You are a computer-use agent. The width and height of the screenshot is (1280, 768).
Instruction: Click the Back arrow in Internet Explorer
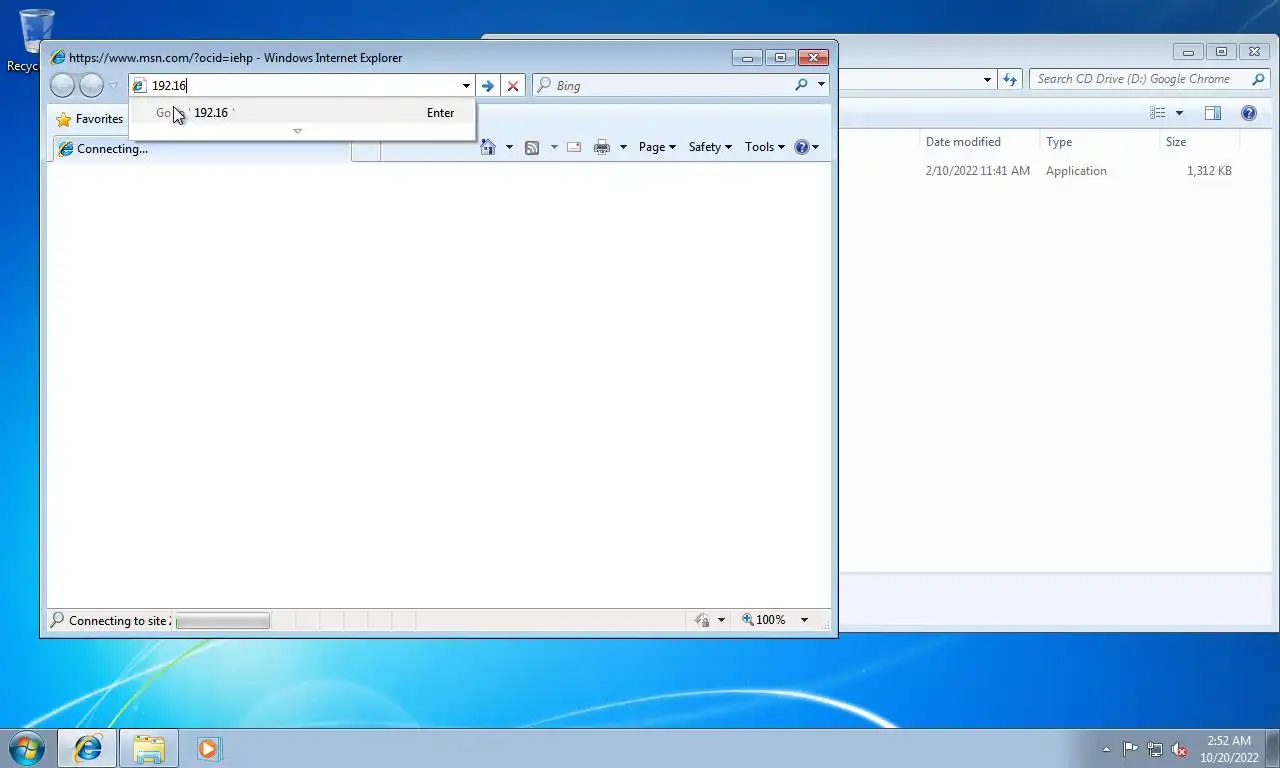[62, 86]
